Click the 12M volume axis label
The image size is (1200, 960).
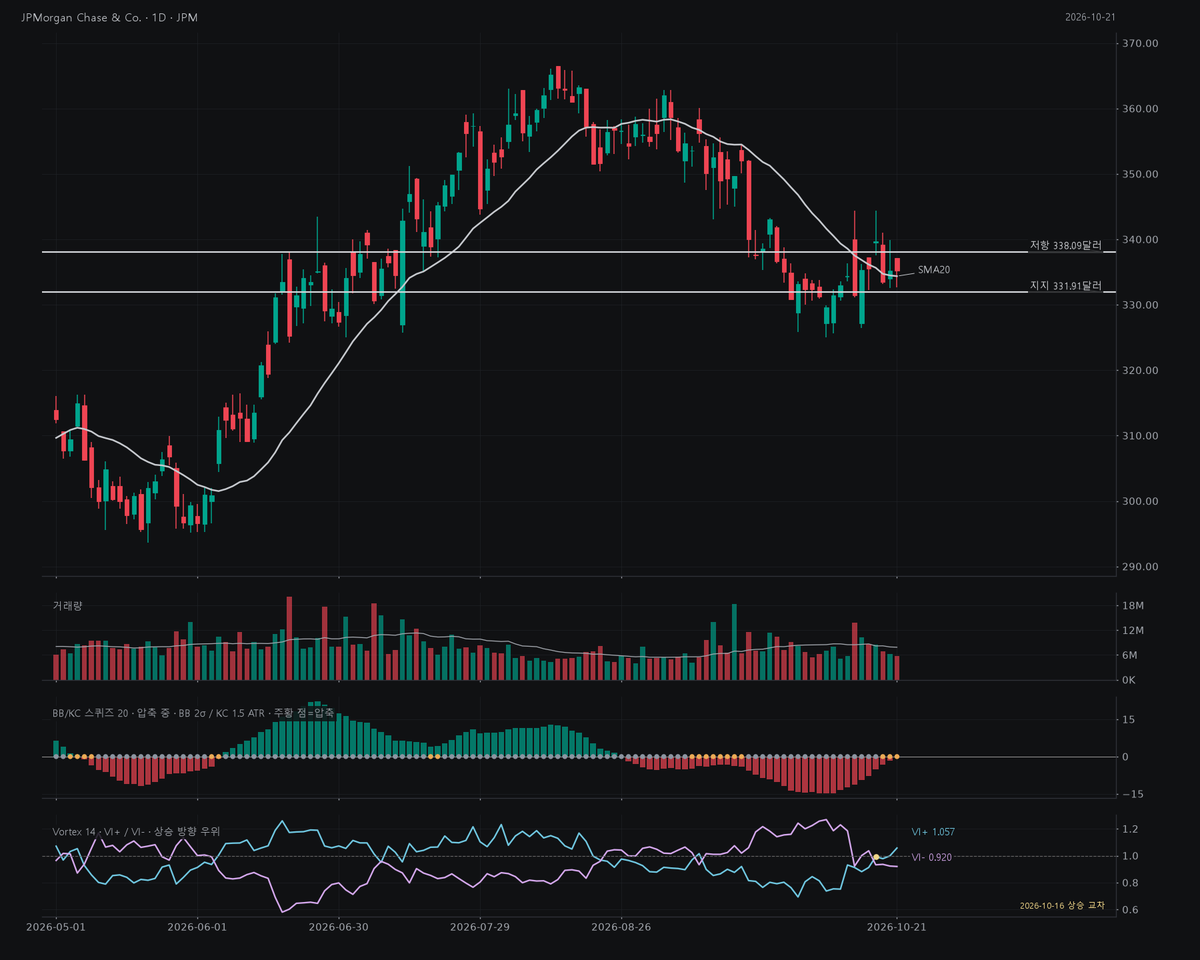(1134, 631)
